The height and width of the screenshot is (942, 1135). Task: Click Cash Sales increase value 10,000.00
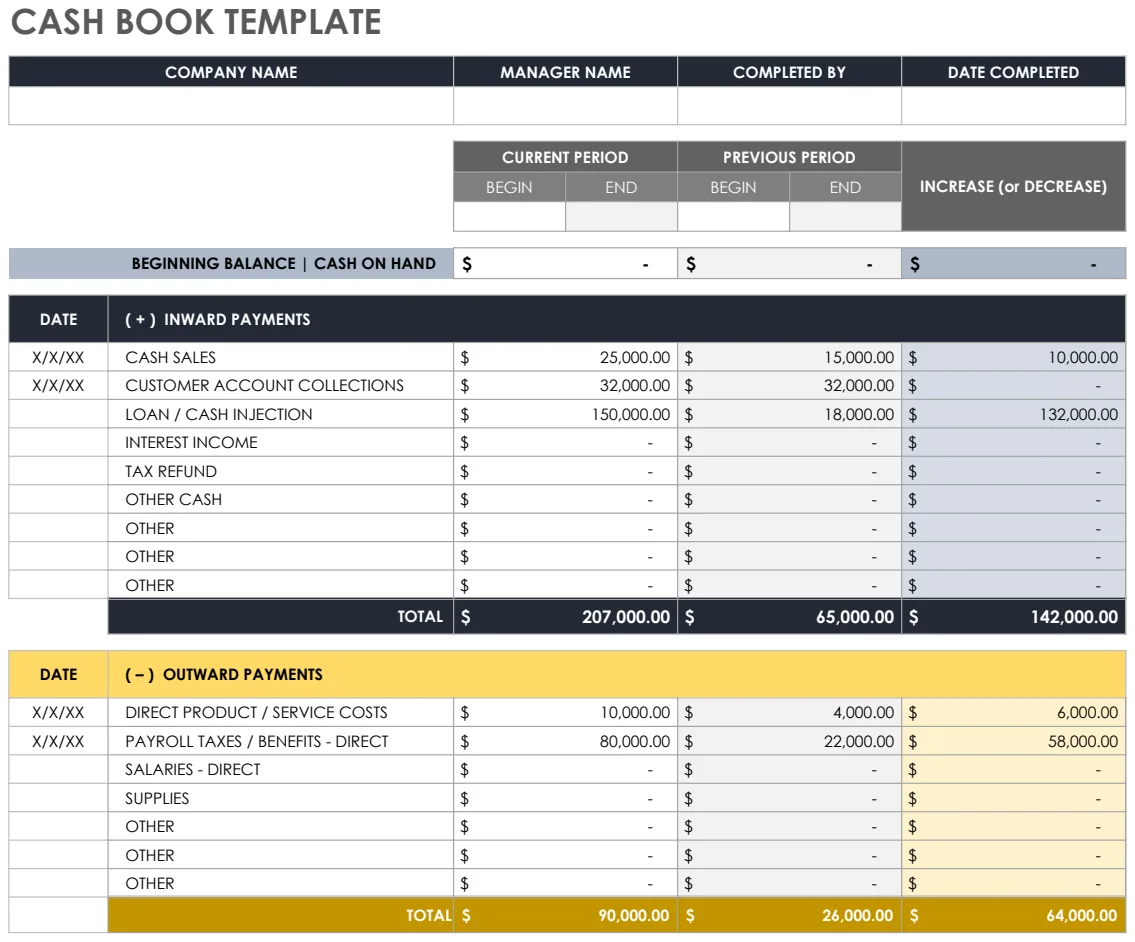pos(1083,357)
